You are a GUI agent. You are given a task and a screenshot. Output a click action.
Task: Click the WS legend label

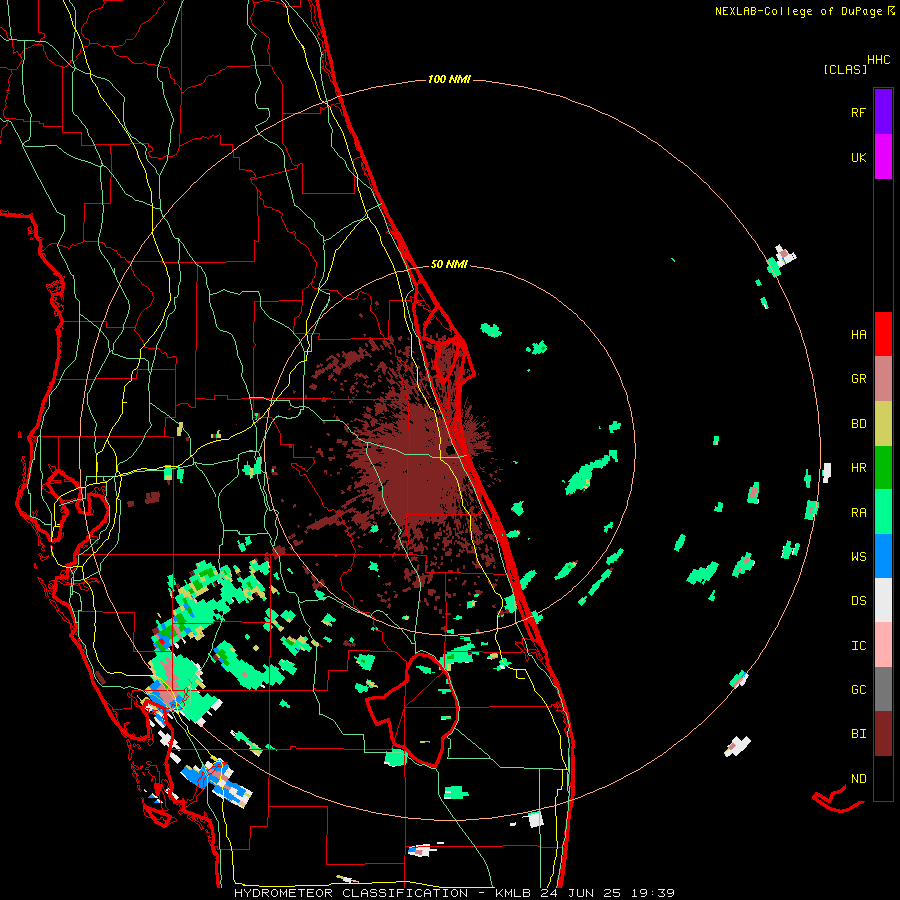tap(858, 556)
